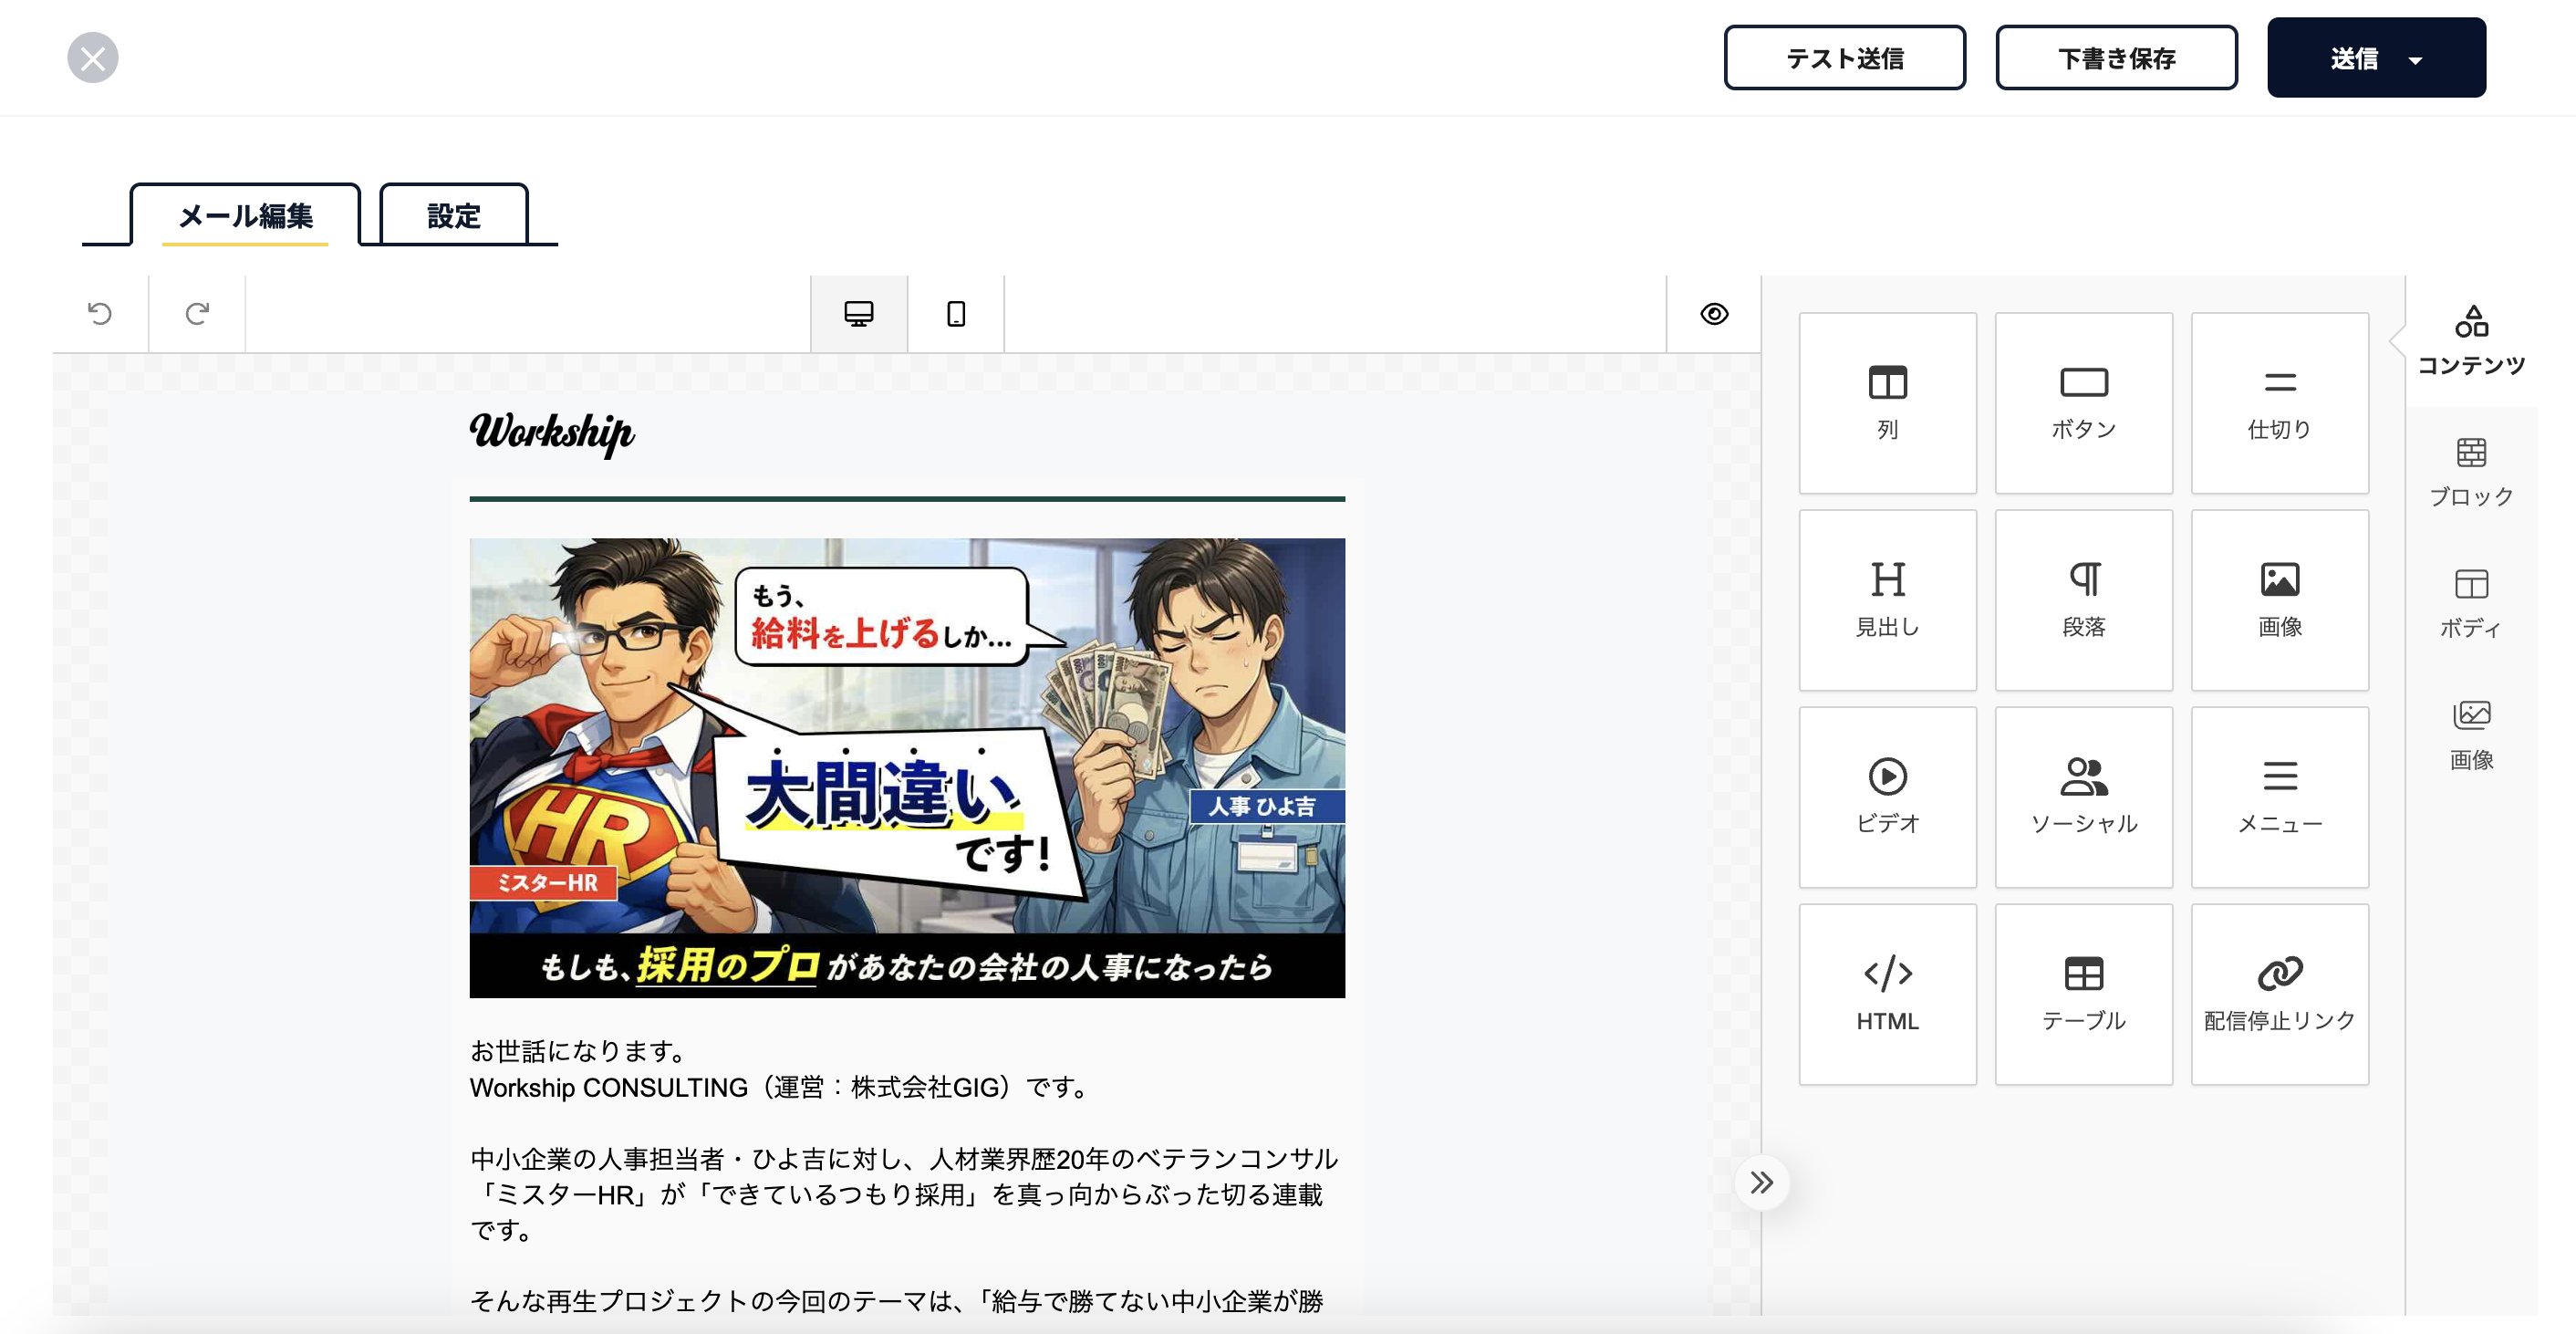Select the HTML code block

pos(1887,994)
